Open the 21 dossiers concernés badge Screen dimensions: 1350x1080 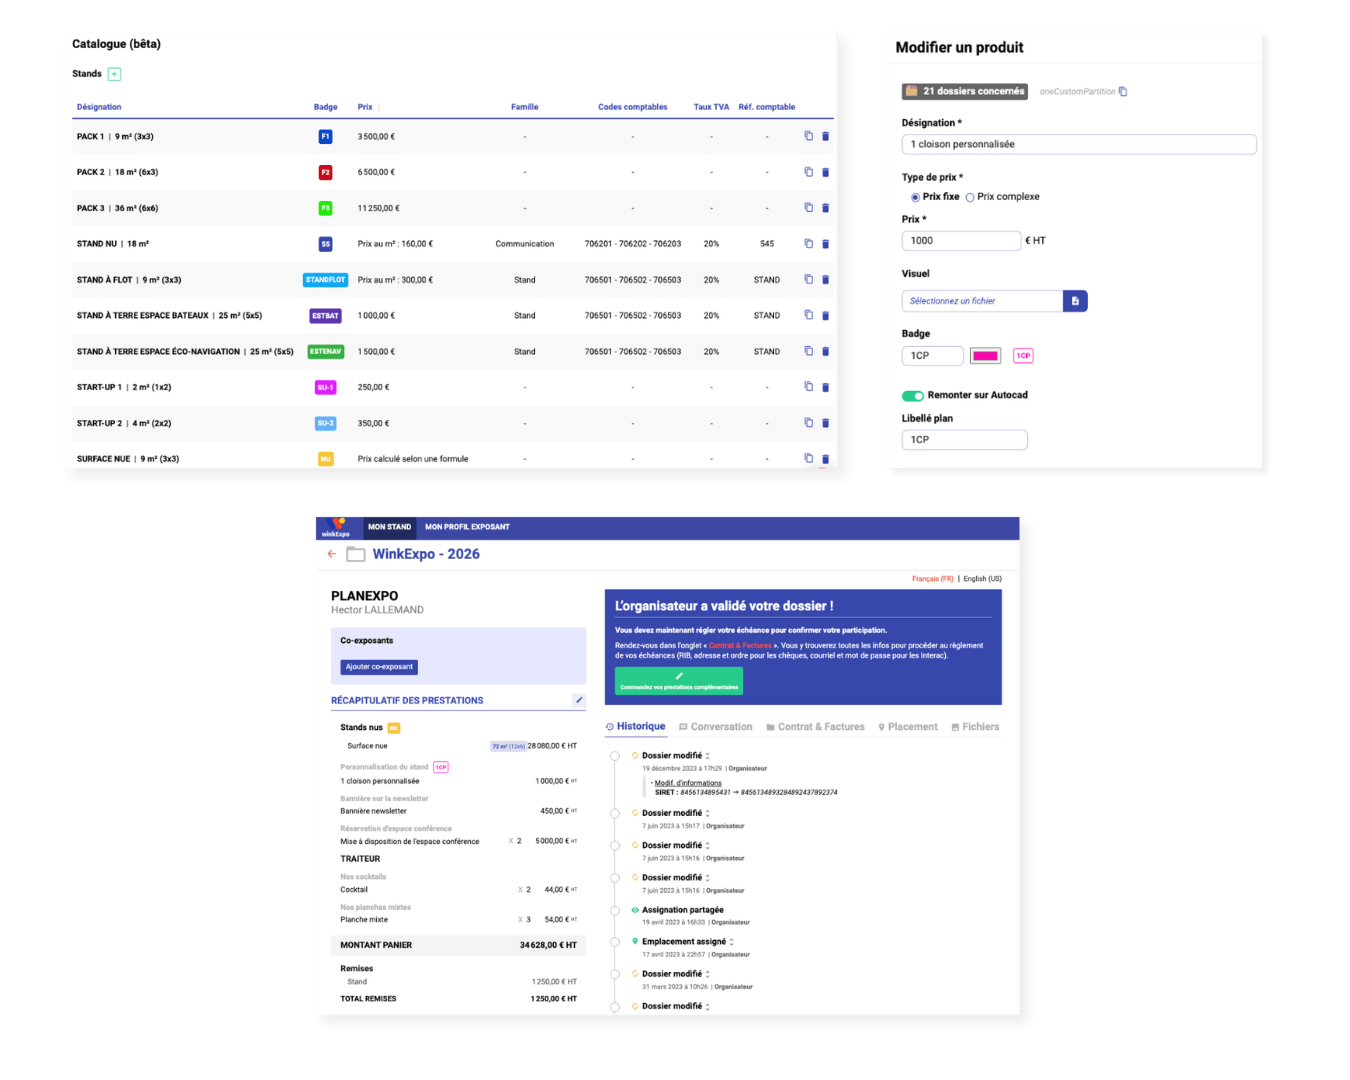(x=965, y=91)
